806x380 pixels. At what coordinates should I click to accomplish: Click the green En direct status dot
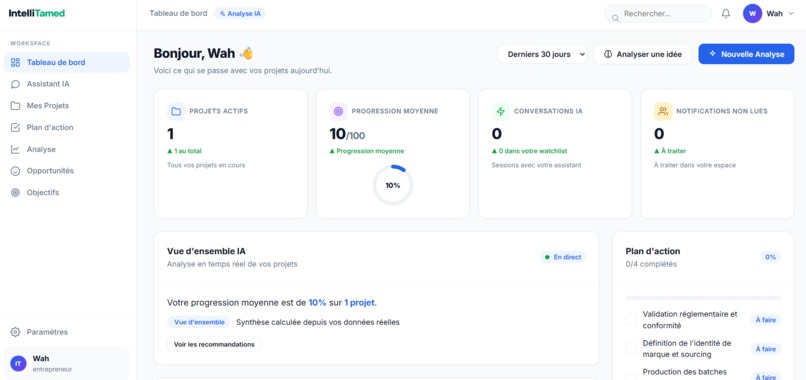[547, 257]
